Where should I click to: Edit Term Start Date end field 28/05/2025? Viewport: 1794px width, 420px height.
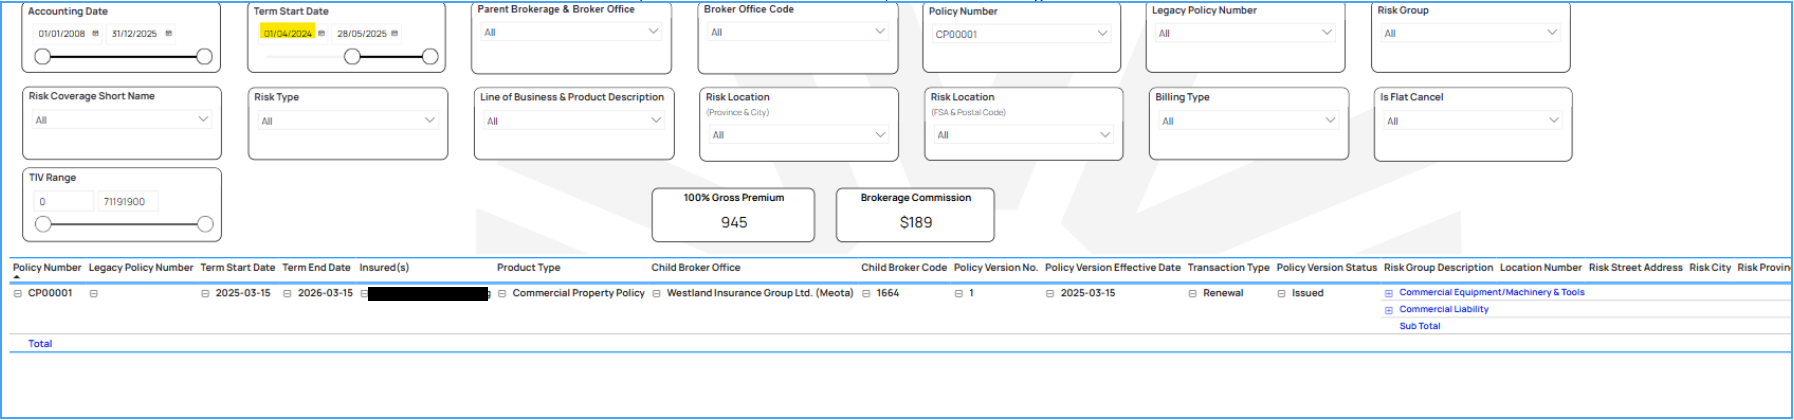[361, 33]
